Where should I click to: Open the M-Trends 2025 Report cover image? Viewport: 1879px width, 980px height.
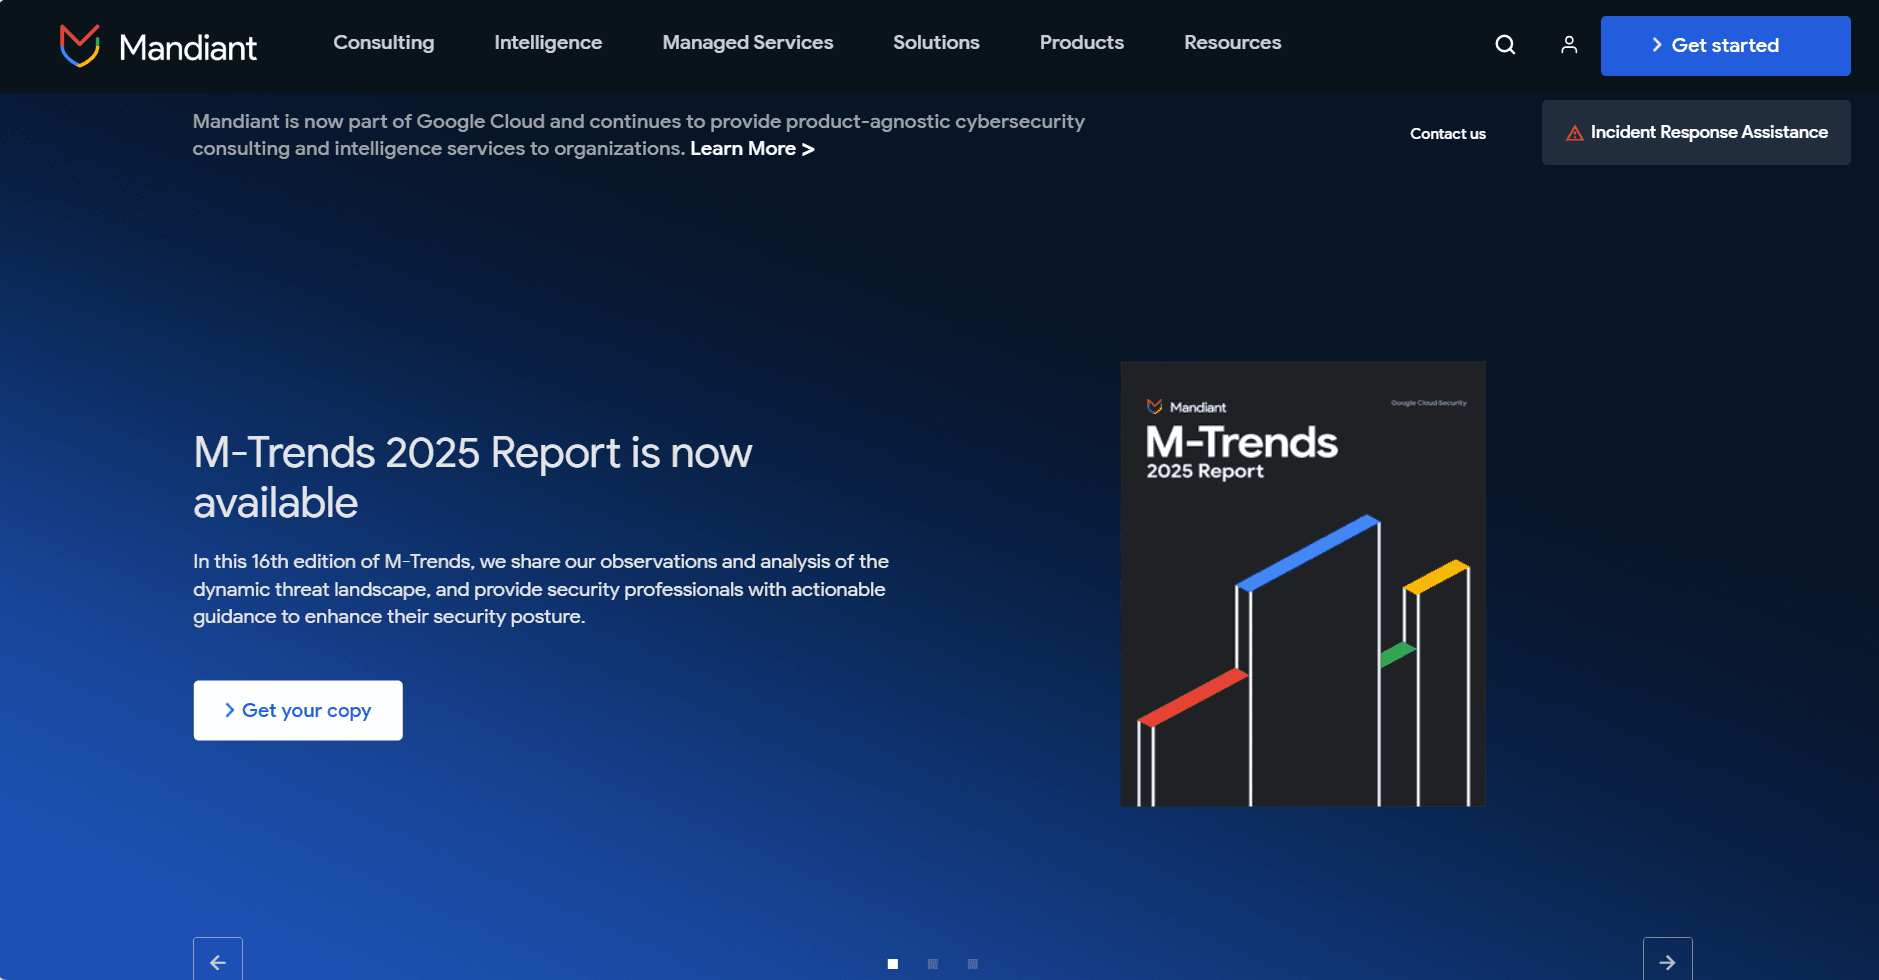1303,584
